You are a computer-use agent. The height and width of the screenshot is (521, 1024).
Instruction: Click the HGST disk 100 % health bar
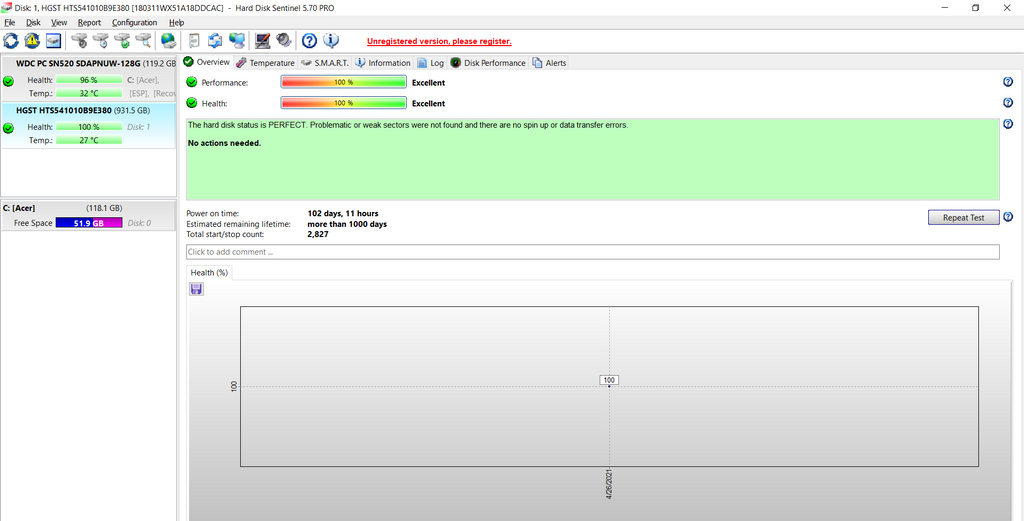pyautogui.click(x=89, y=127)
